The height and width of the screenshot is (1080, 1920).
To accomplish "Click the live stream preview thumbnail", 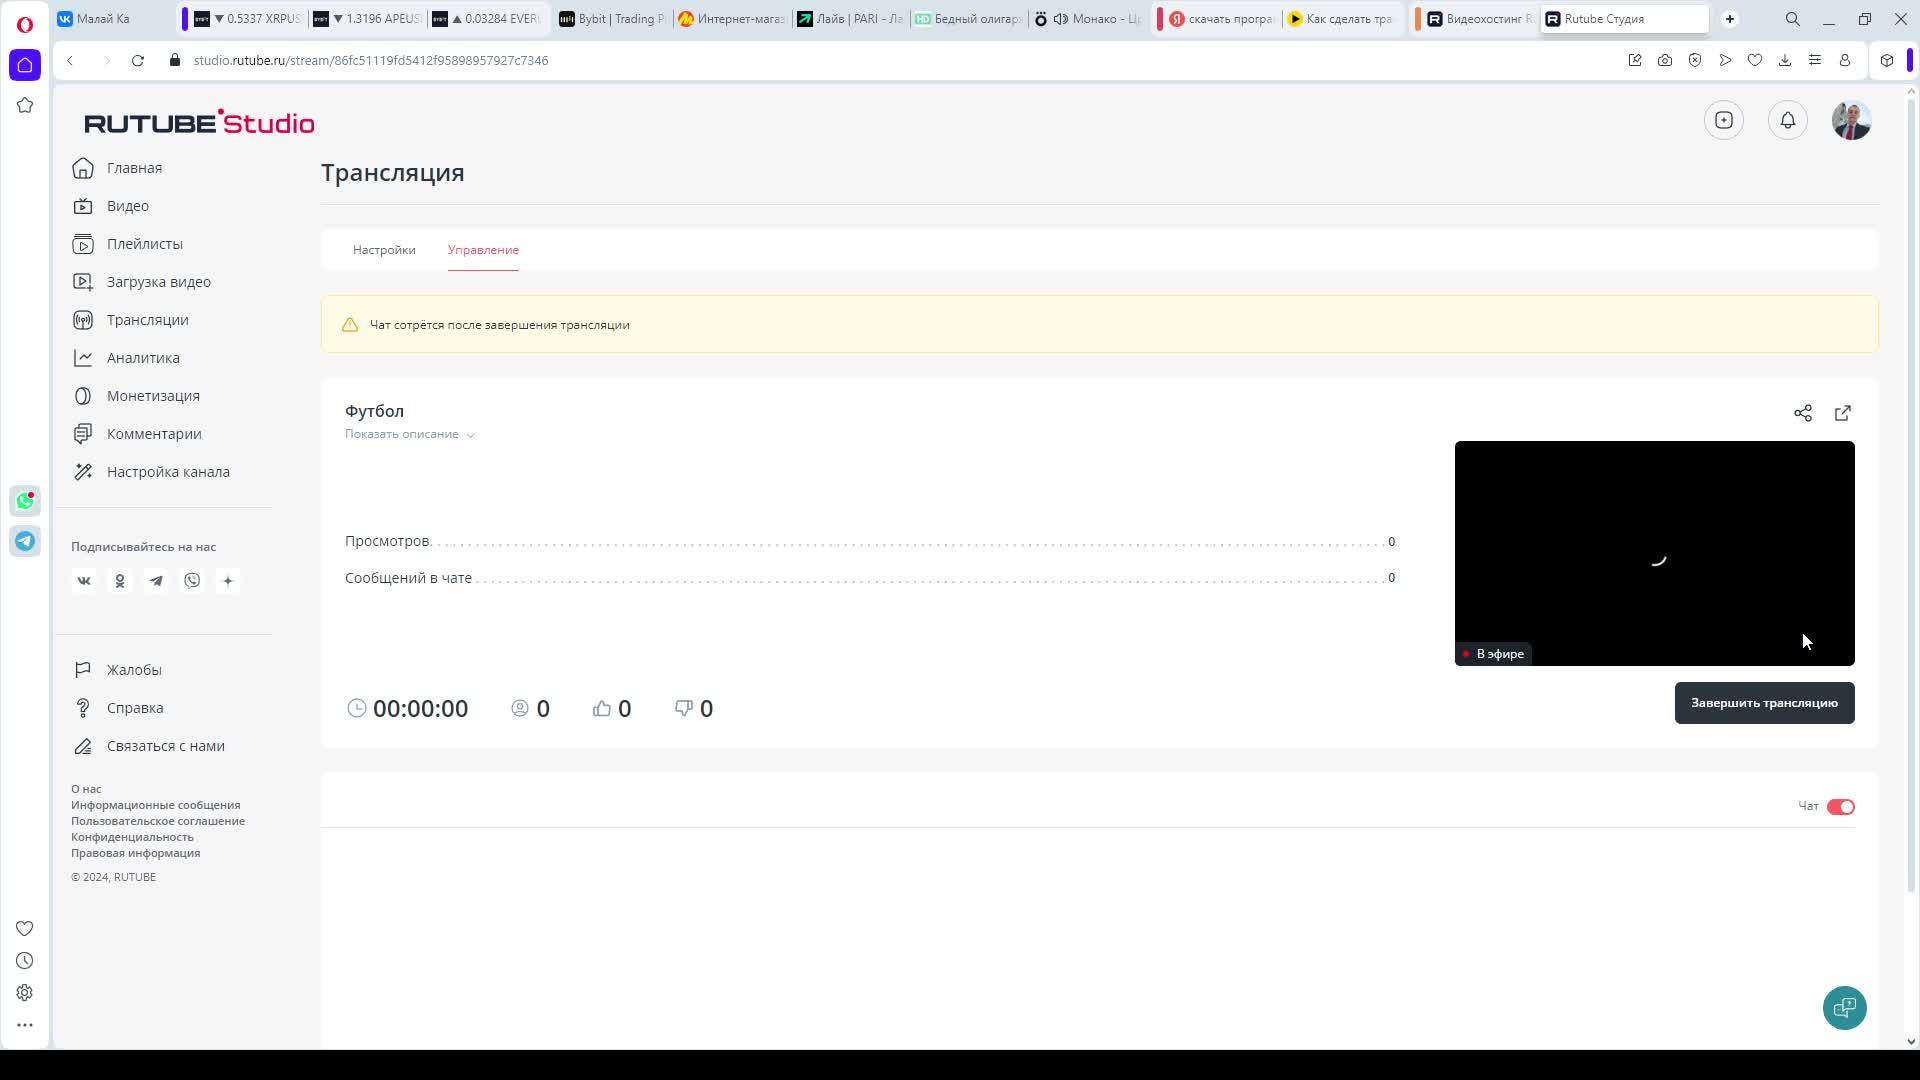I will (x=1654, y=553).
